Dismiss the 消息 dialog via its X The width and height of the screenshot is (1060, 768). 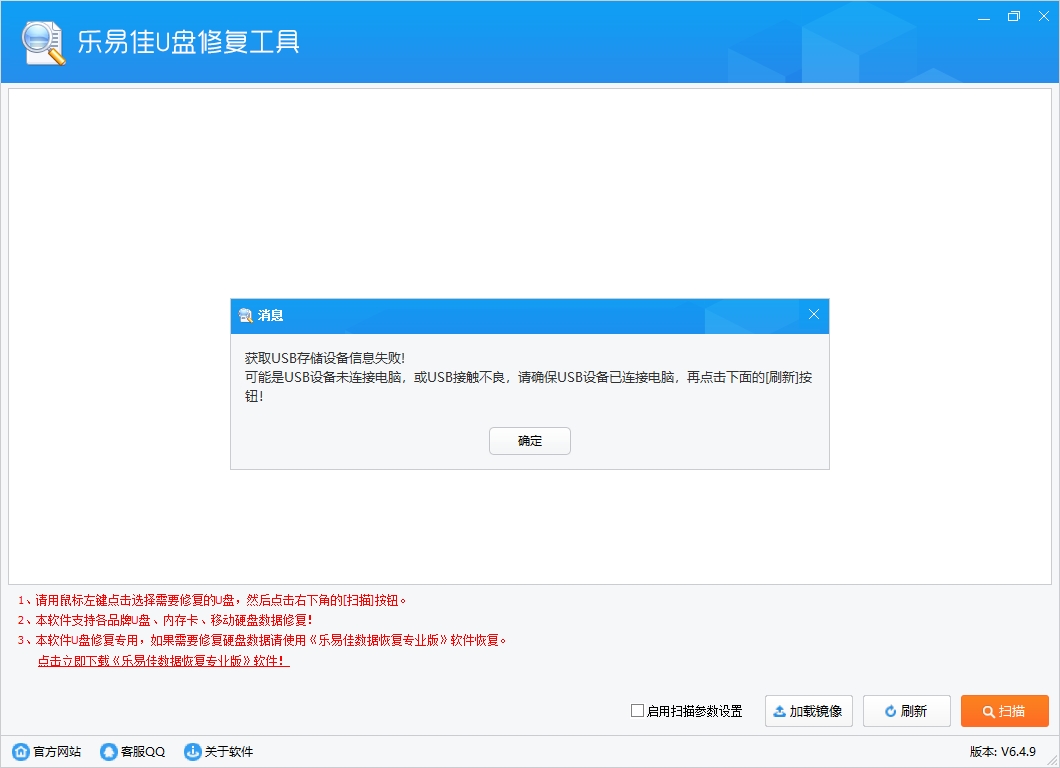(x=814, y=315)
